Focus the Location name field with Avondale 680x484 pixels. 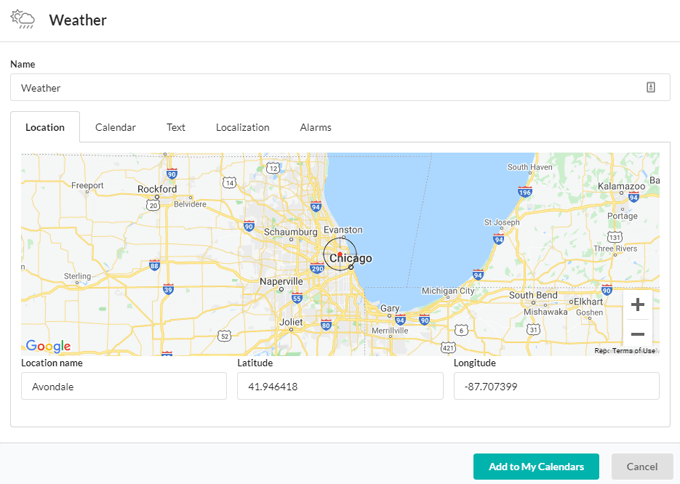pyautogui.click(x=124, y=386)
